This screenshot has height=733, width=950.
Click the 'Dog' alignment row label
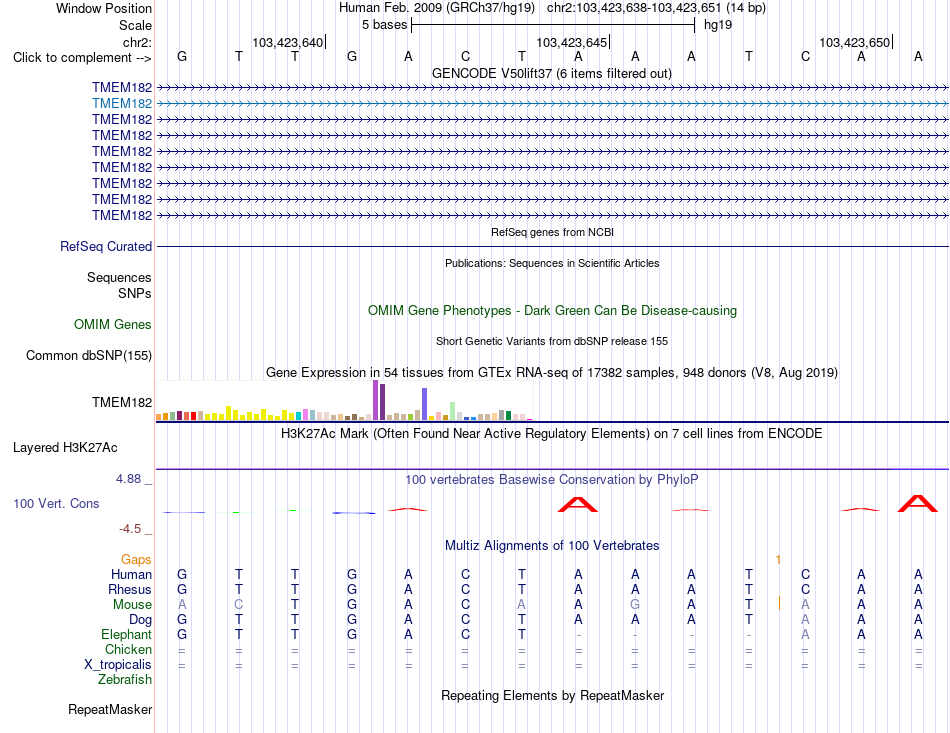140,619
